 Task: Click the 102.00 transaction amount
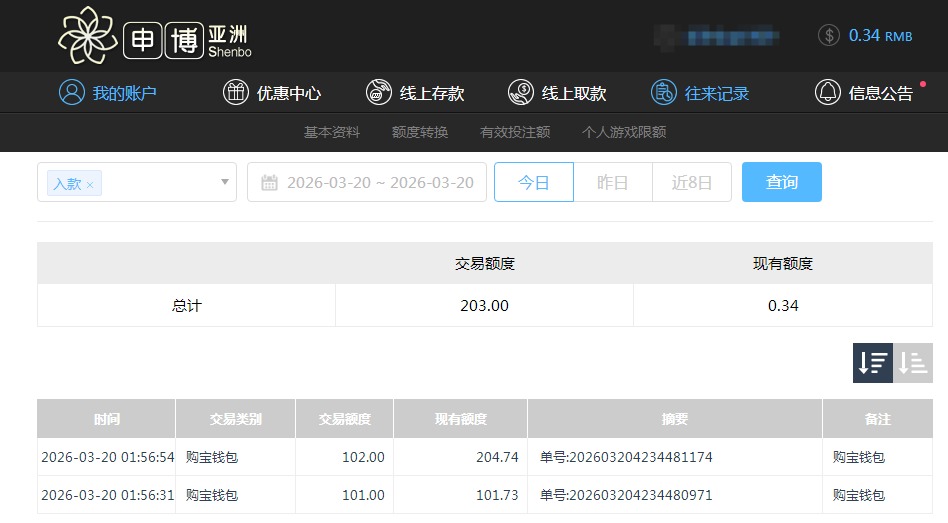pyautogui.click(x=363, y=457)
